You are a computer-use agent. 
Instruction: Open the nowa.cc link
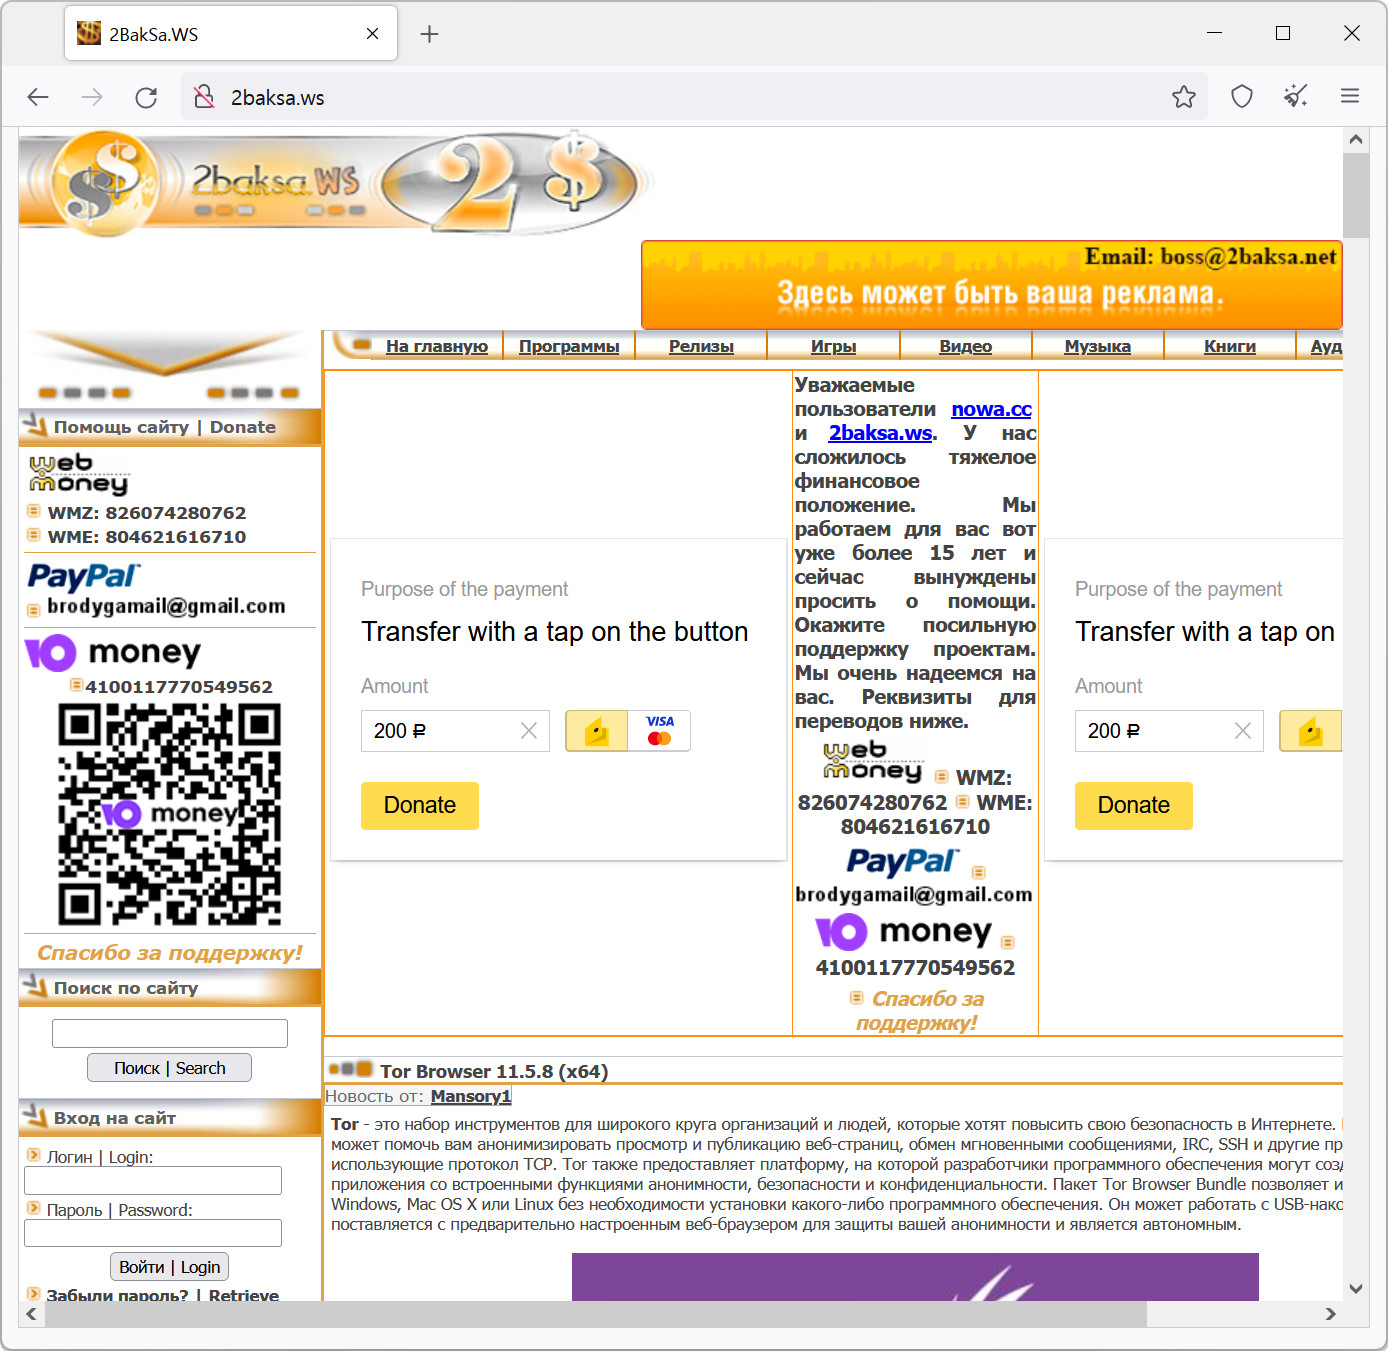(x=991, y=409)
